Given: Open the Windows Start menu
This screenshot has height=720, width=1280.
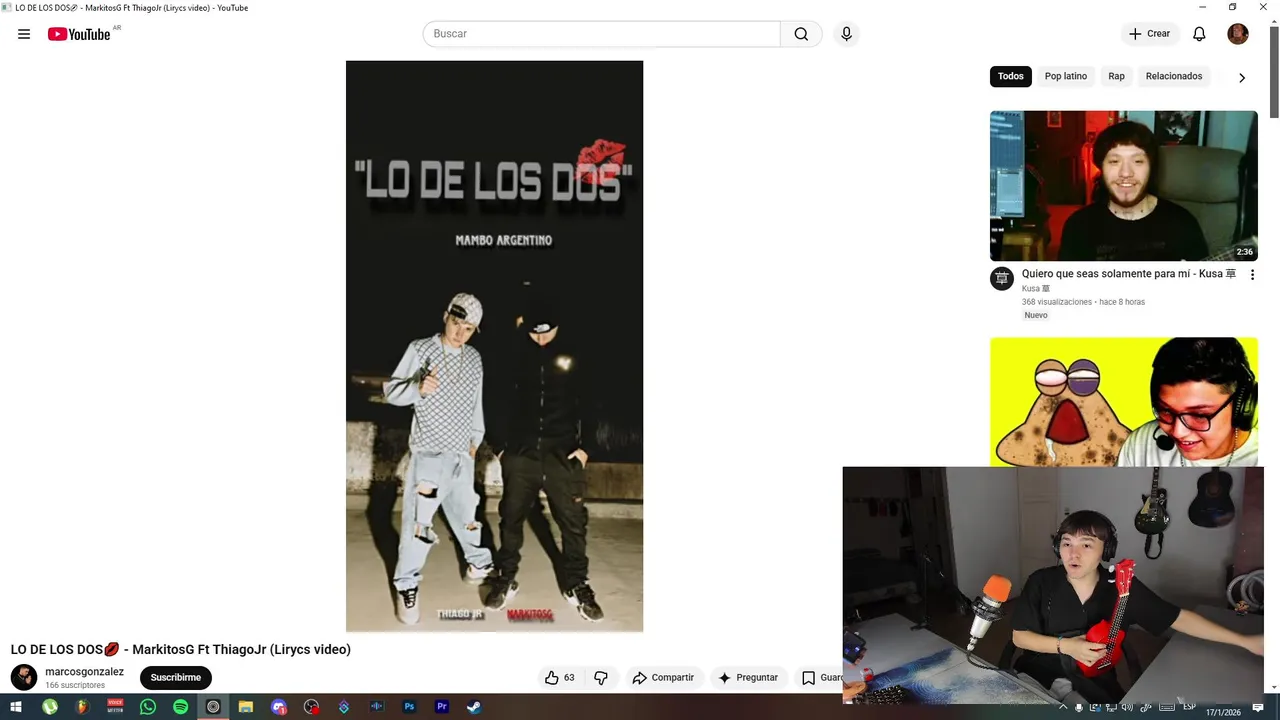Looking at the screenshot, I should pyautogui.click(x=16, y=707).
